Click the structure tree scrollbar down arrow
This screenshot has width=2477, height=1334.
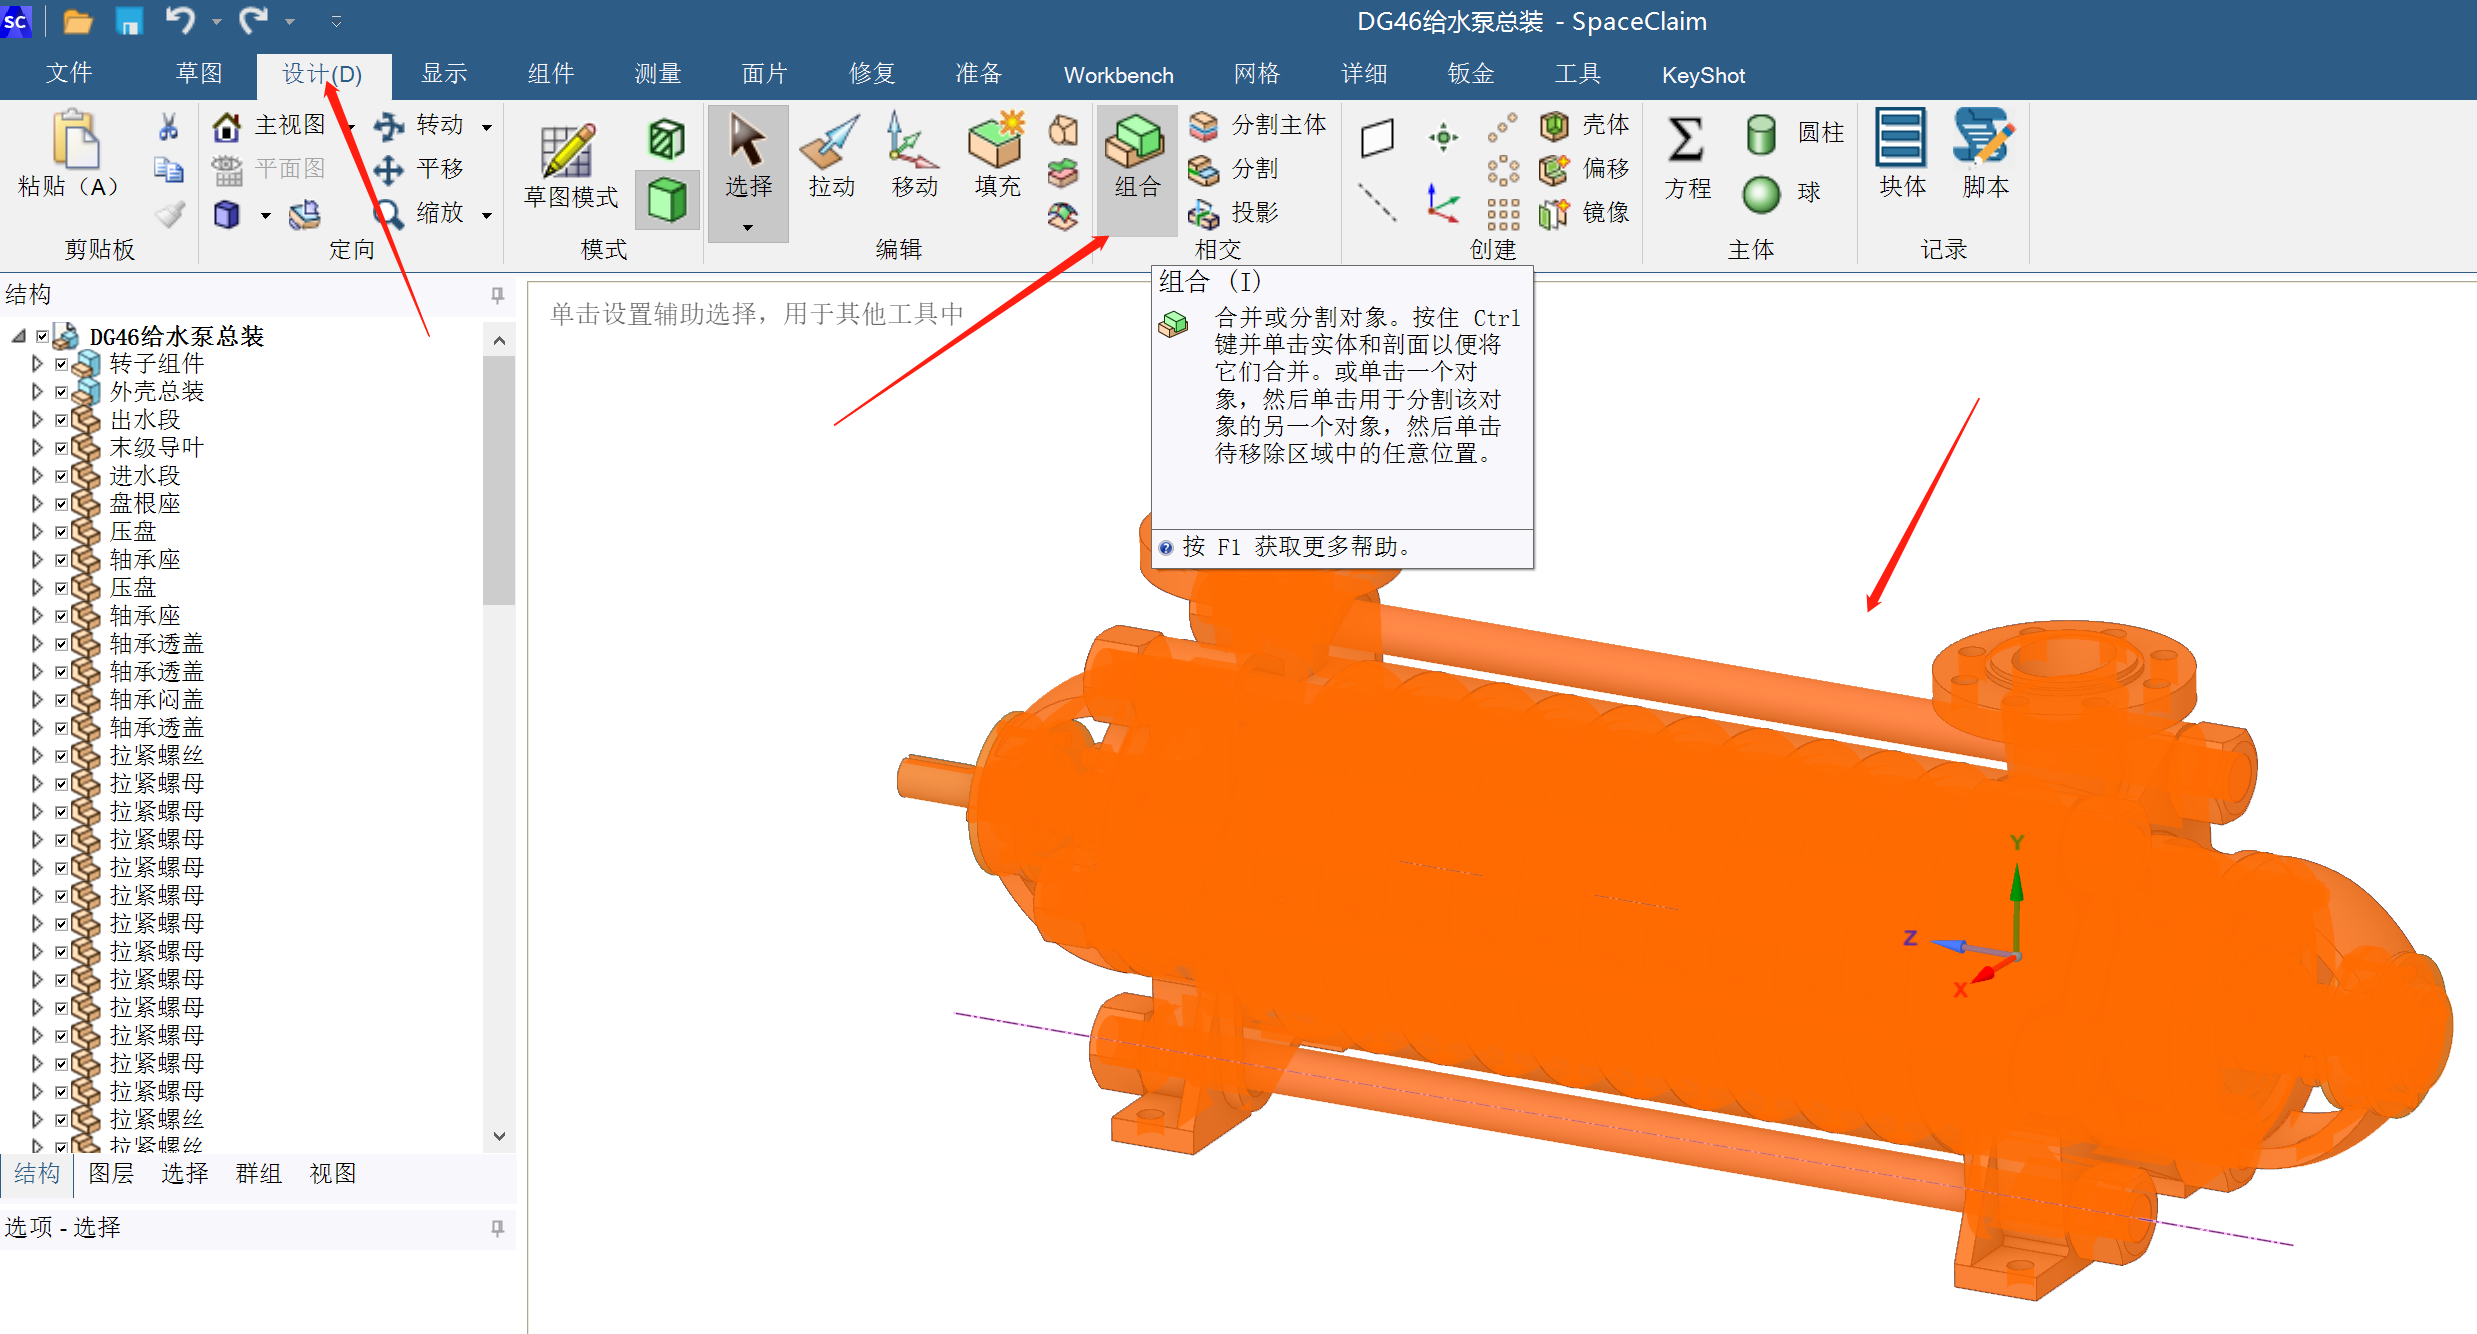pos(499,1137)
